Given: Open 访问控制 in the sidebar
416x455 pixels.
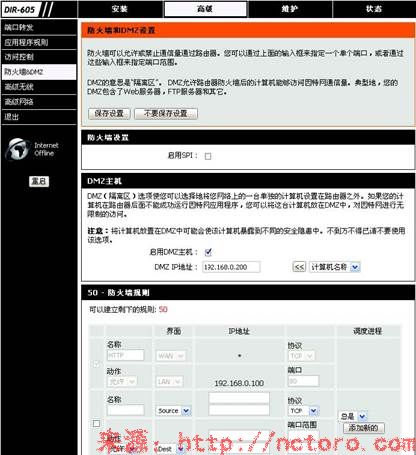Looking at the screenshot, I should (x=39, y=57).
